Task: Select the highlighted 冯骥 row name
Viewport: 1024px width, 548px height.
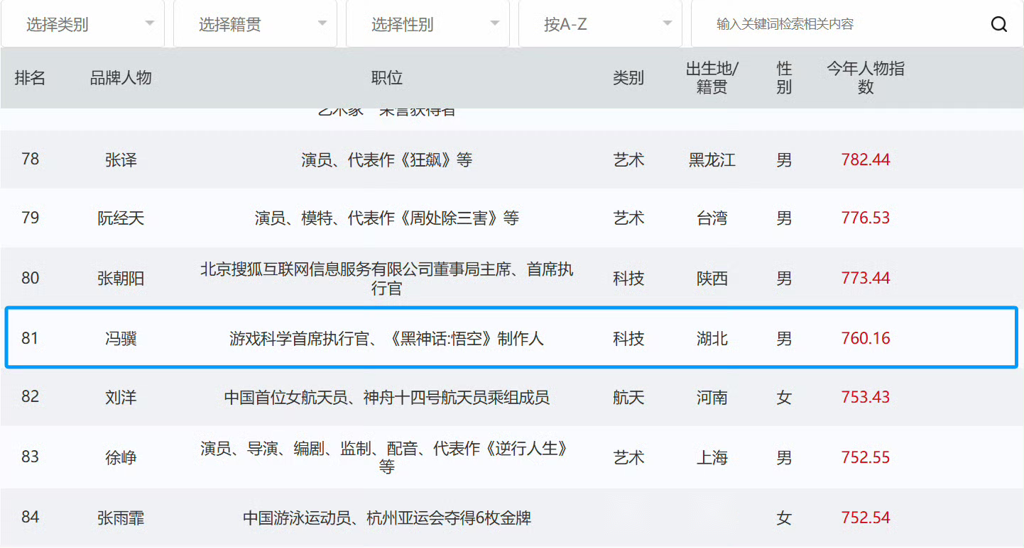Action: click(x=121, y=339)
